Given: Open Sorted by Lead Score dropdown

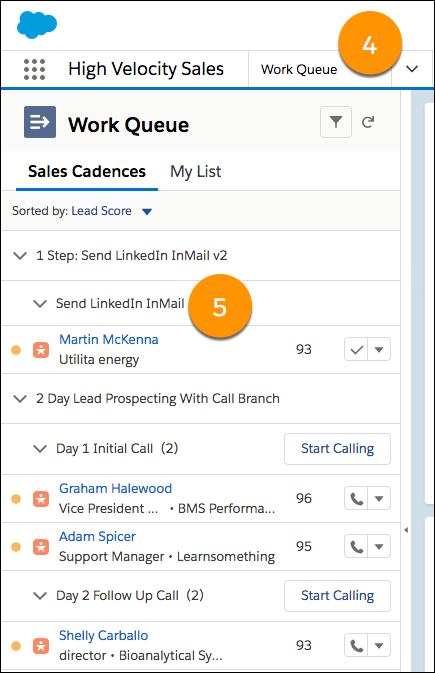Looking at the screenshot, I should click(147, 212).
